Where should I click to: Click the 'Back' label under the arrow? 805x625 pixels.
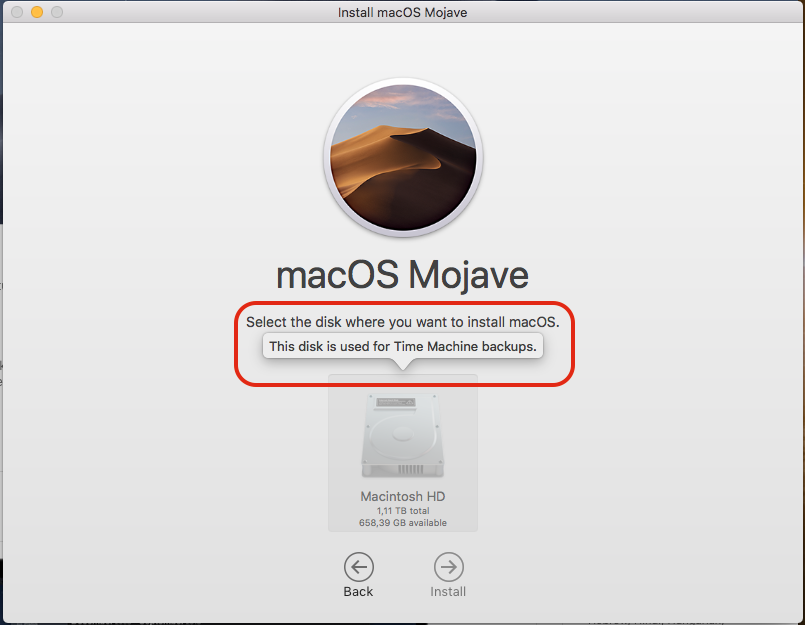(358, 592)
